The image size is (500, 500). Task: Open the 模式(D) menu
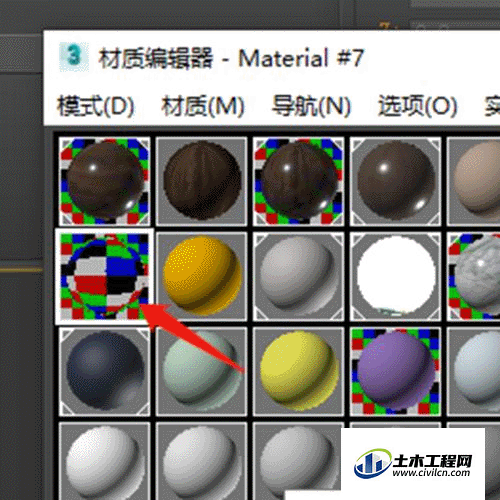96,106
